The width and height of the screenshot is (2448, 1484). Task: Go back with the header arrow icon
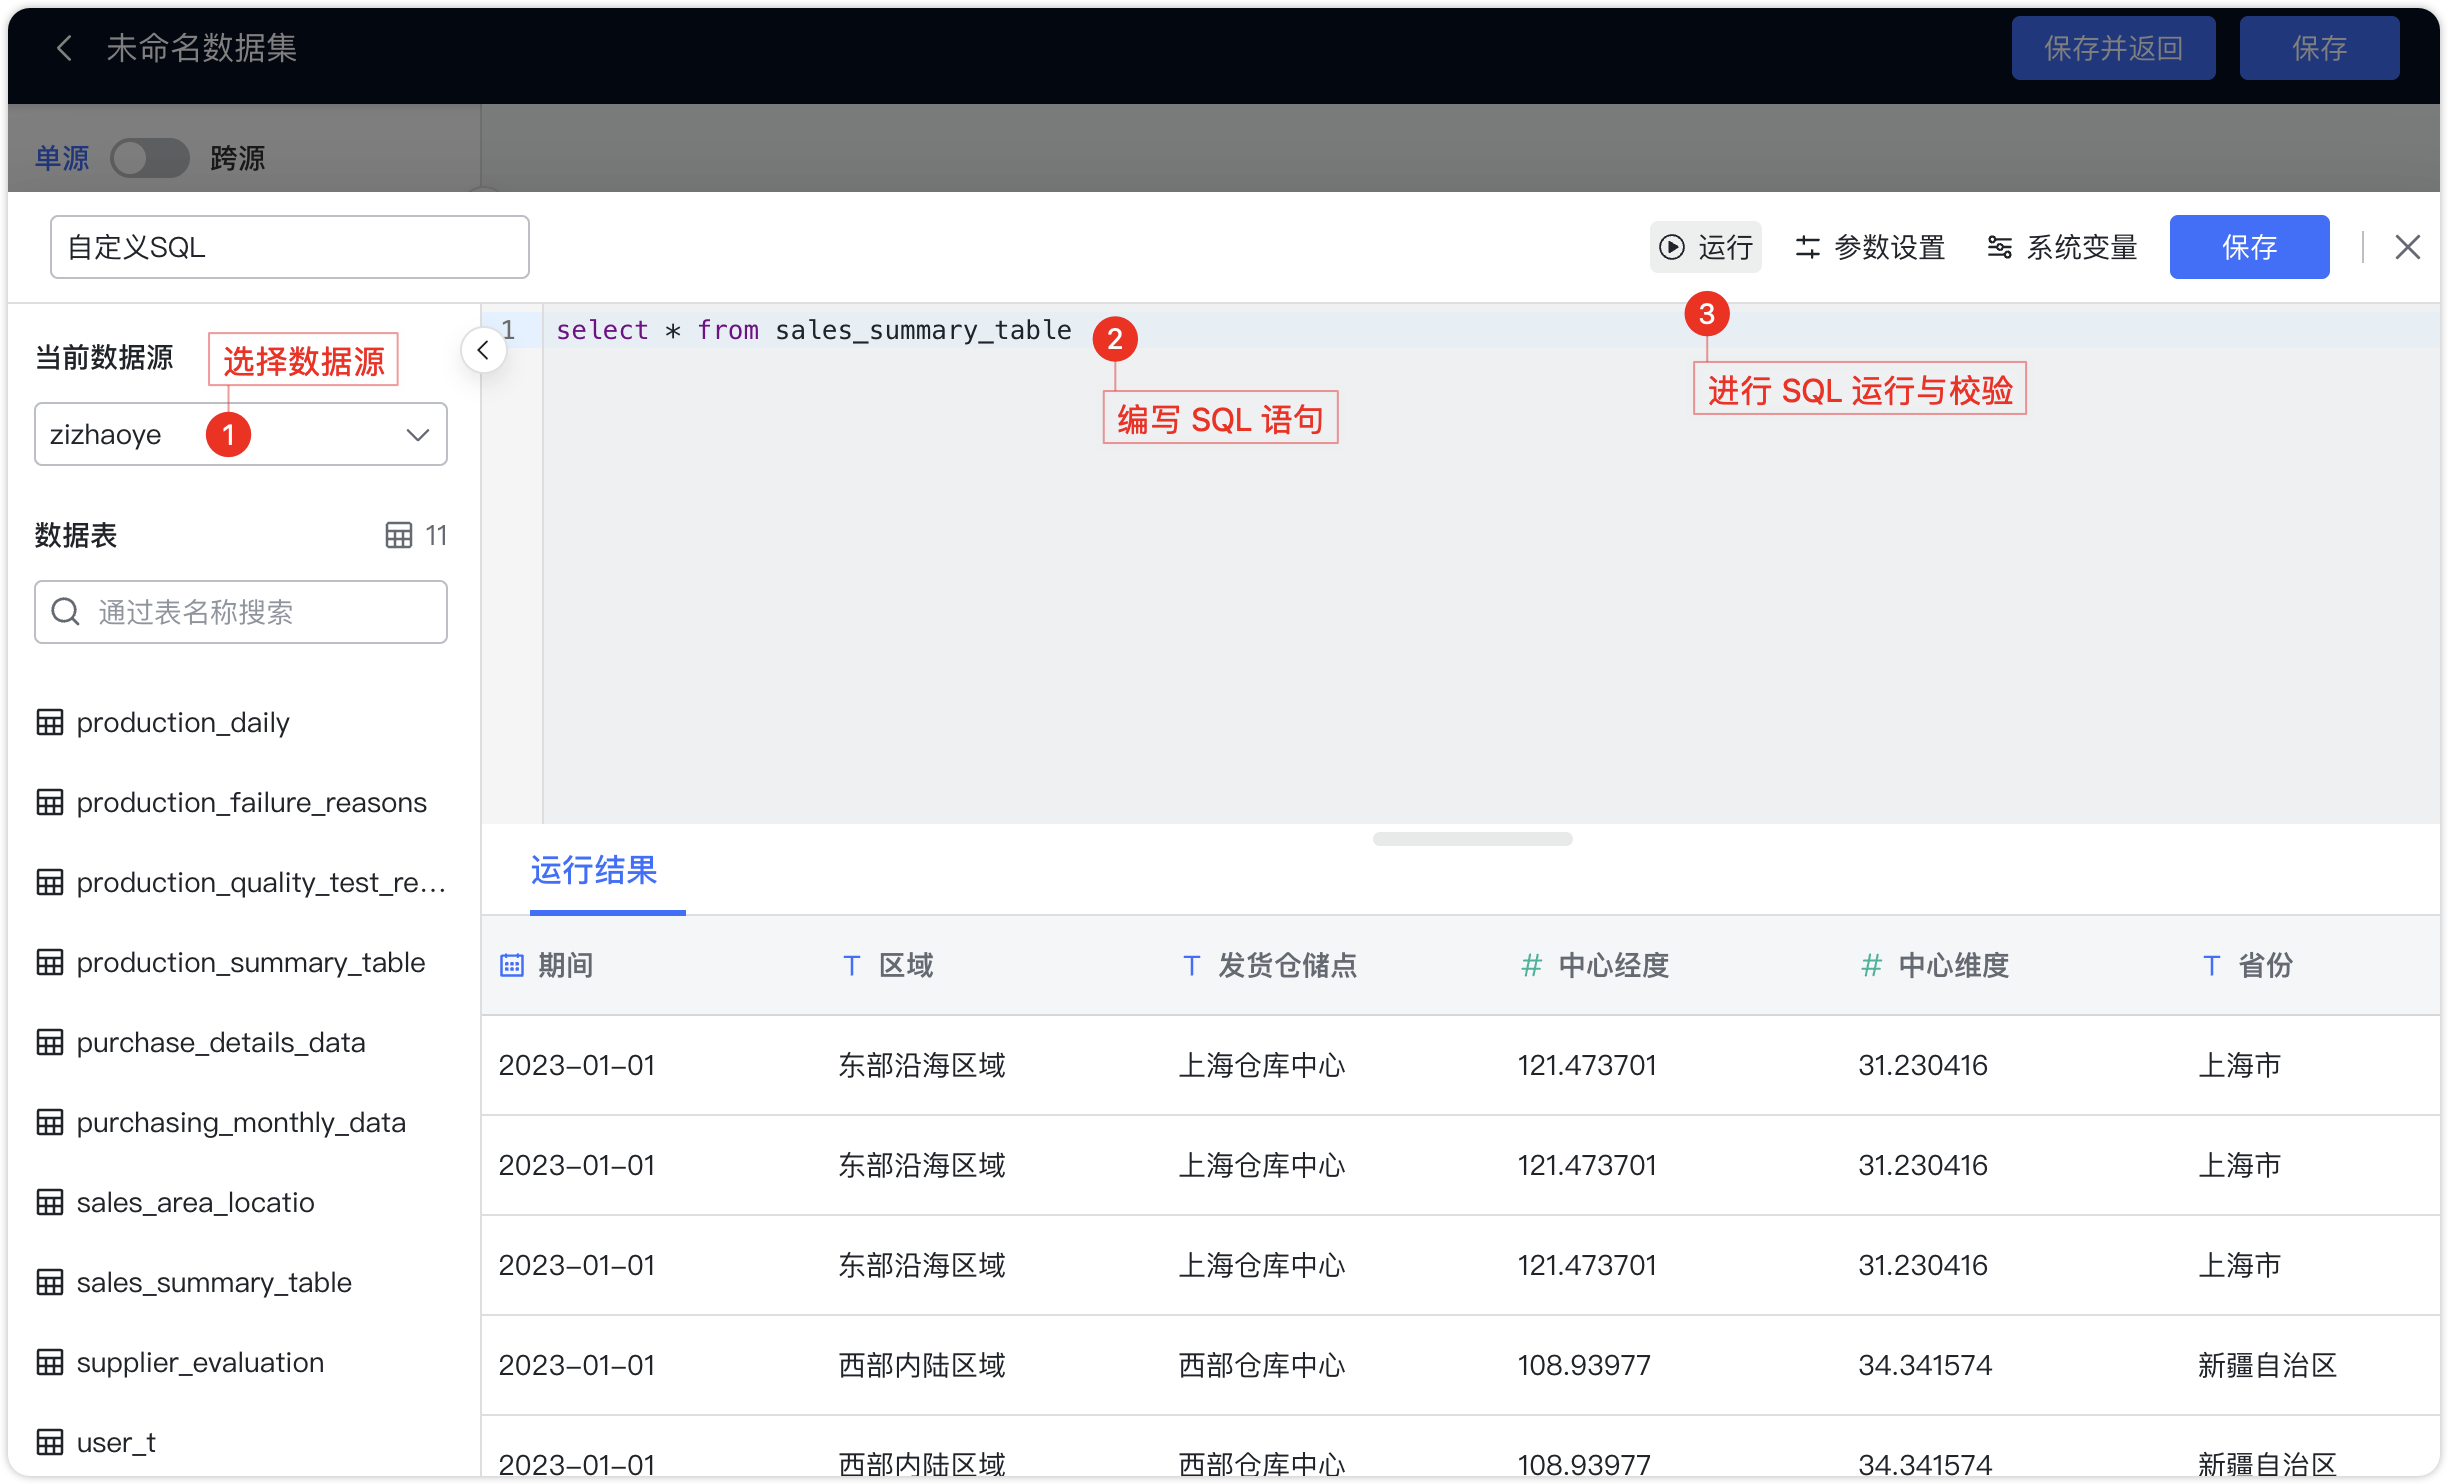[65, 48]
